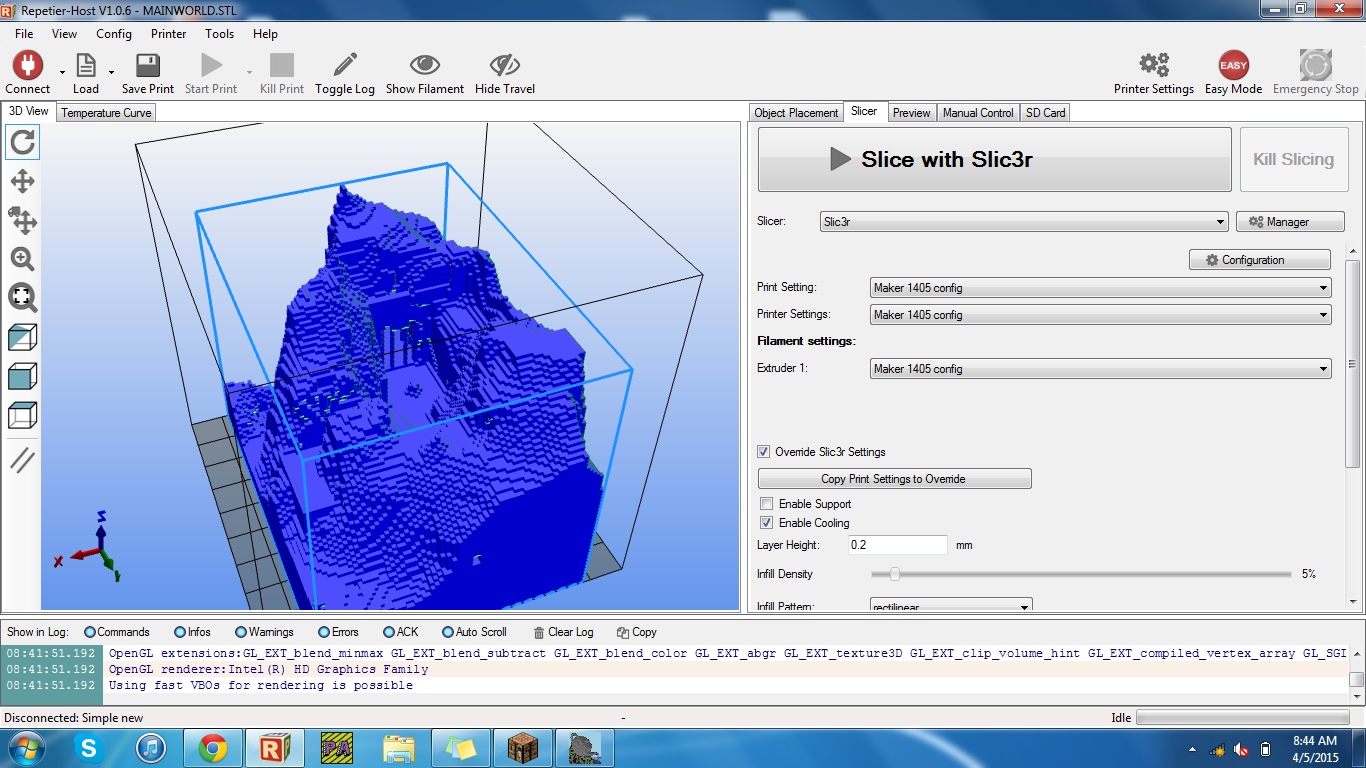This screenshot has width=1366, height=768.
Task: Open the Printer Settings config dropdown
Action: point(1101,315)
